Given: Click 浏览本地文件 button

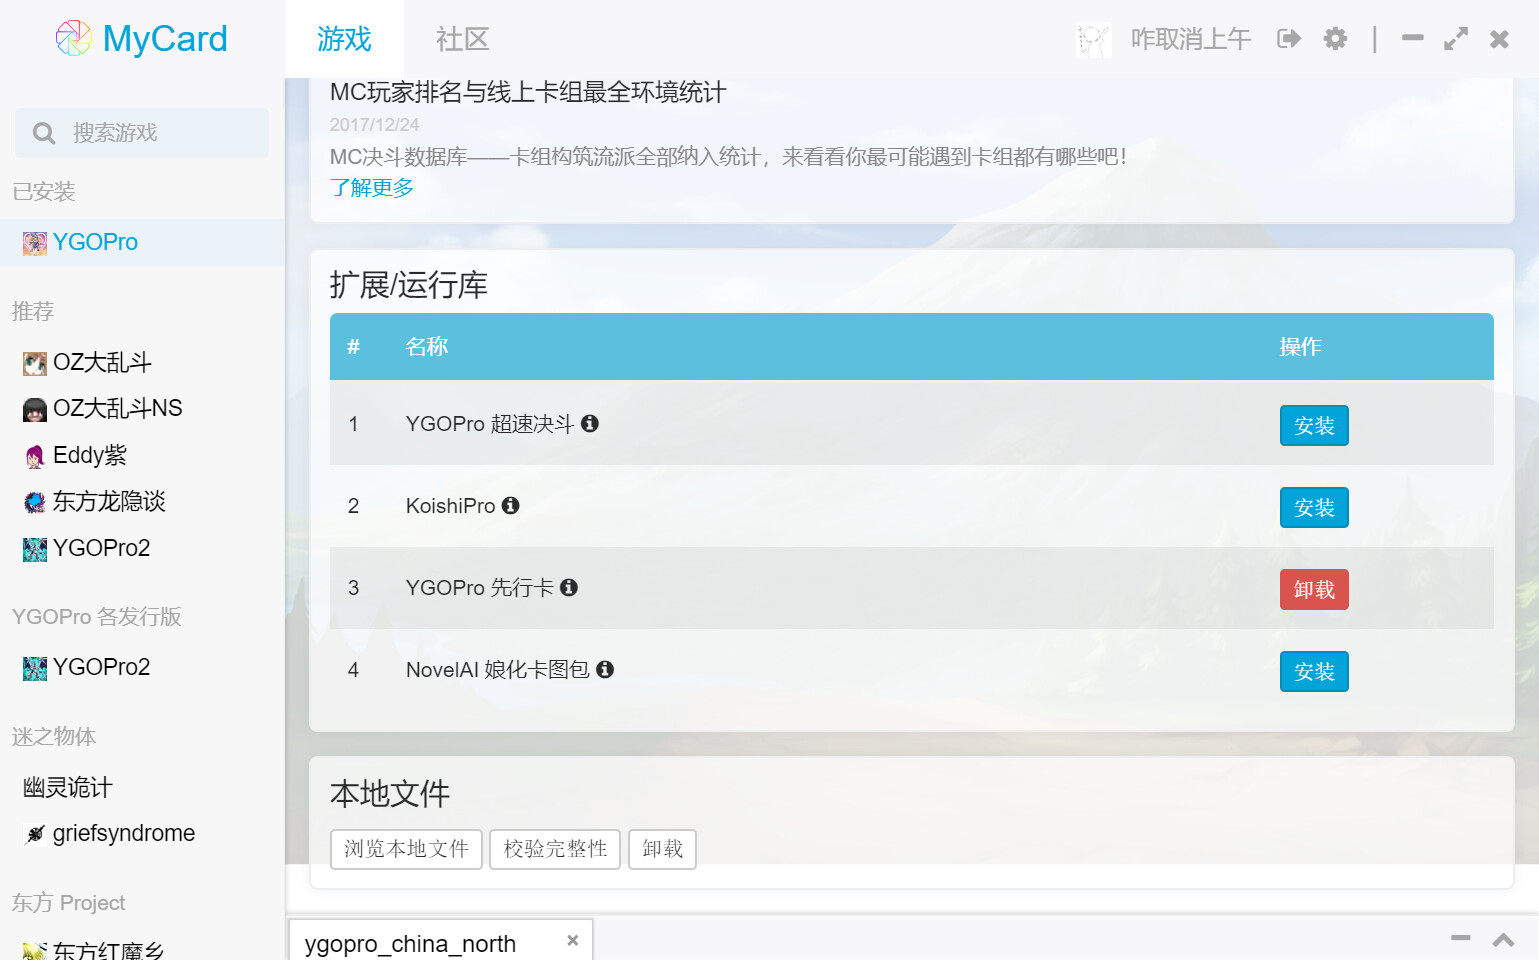Looking at the screenshot, I should coord(406,849).
